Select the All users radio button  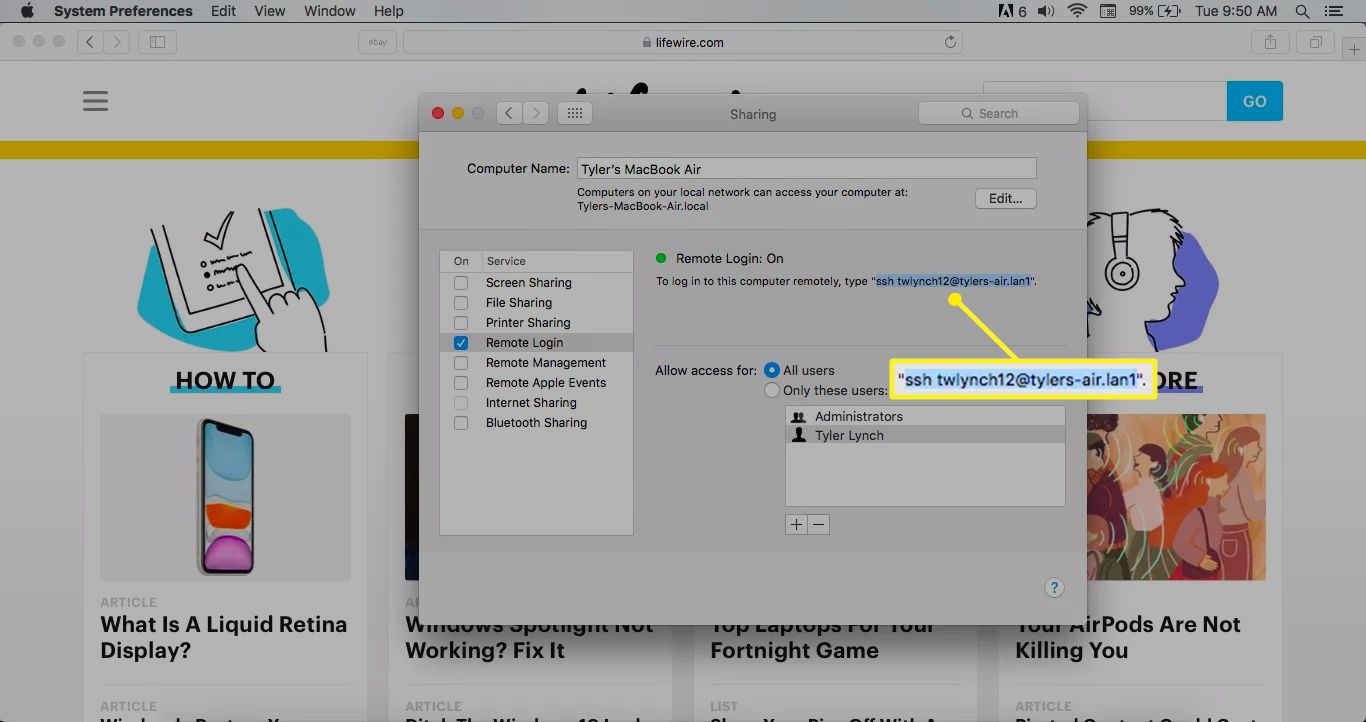point(772,370)
